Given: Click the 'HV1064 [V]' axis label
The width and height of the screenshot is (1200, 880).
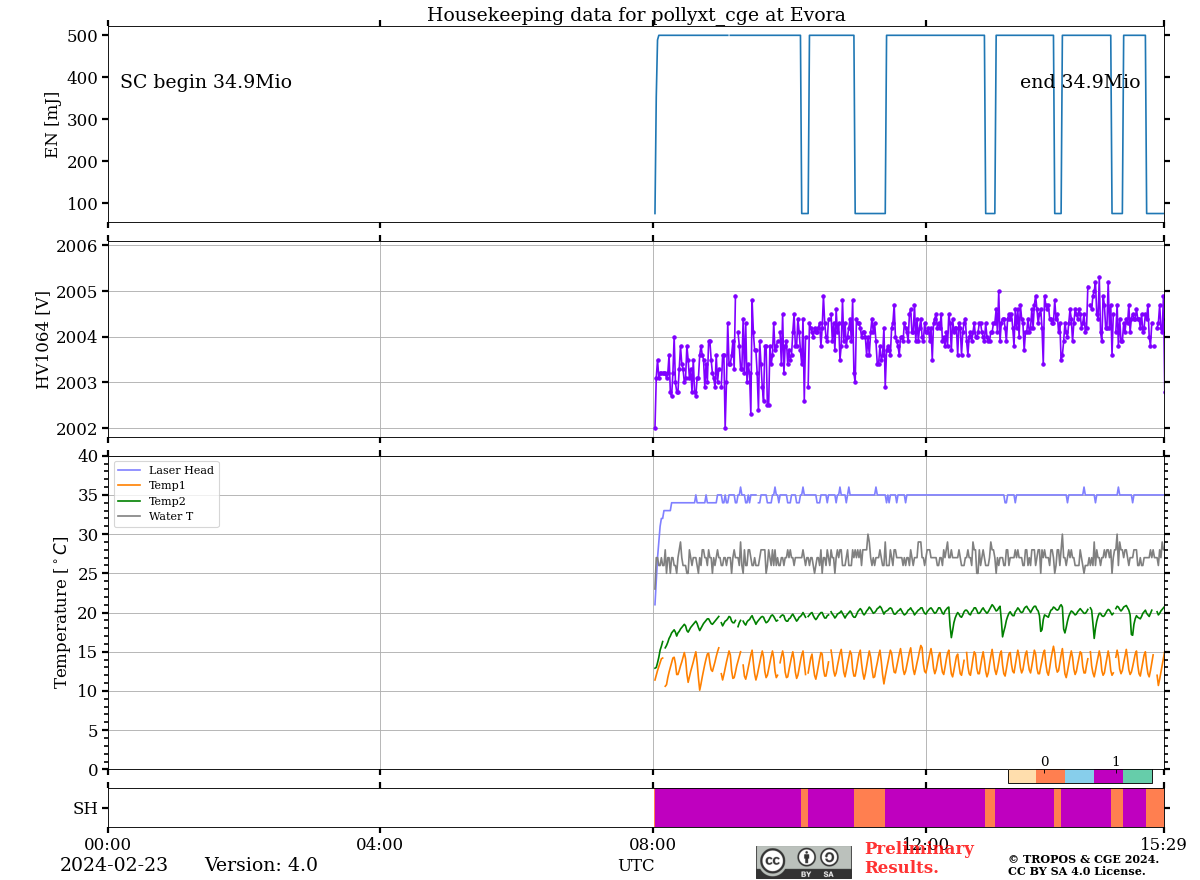Looking at the screenshot, I should coord(43,340).
